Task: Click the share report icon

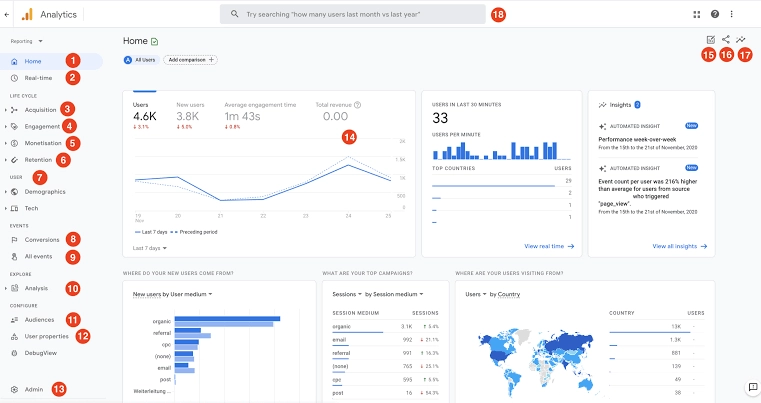Action: [726, 39]
